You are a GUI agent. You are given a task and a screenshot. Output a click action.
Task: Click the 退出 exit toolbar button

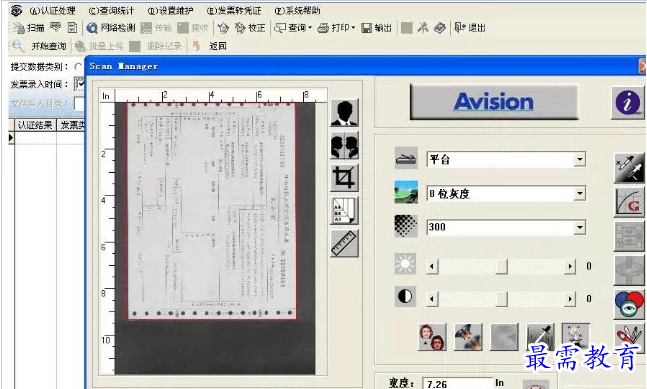coord(470,28)
